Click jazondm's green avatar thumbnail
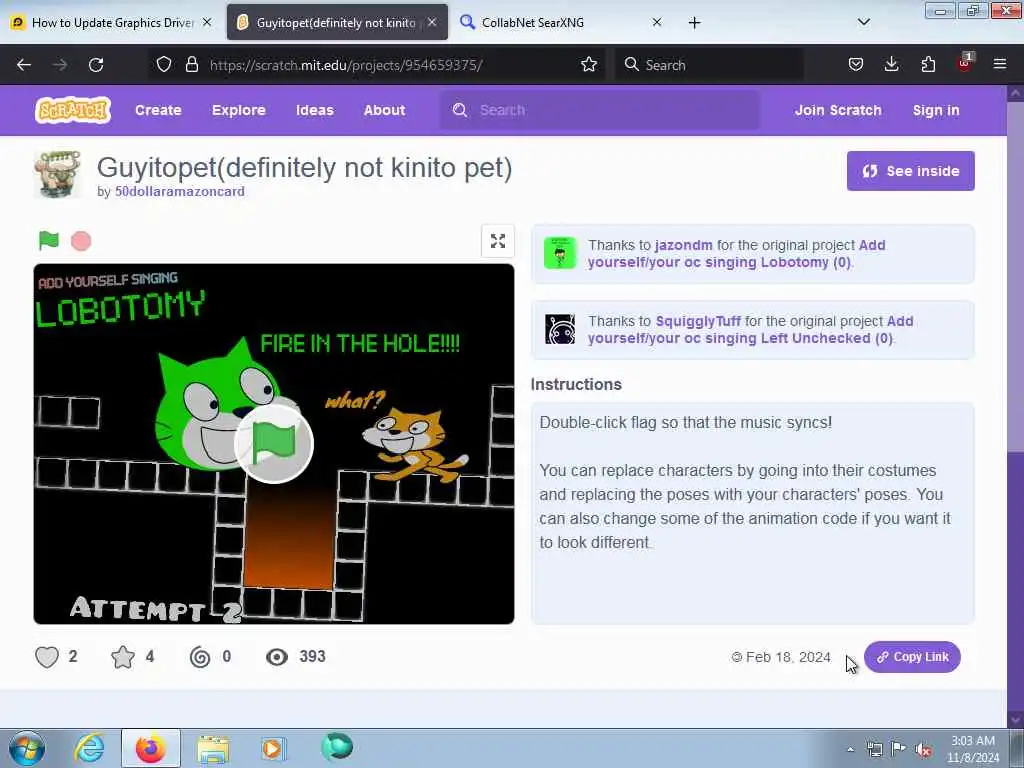This screenshot has width=1024, height=768. coord(560,253)
